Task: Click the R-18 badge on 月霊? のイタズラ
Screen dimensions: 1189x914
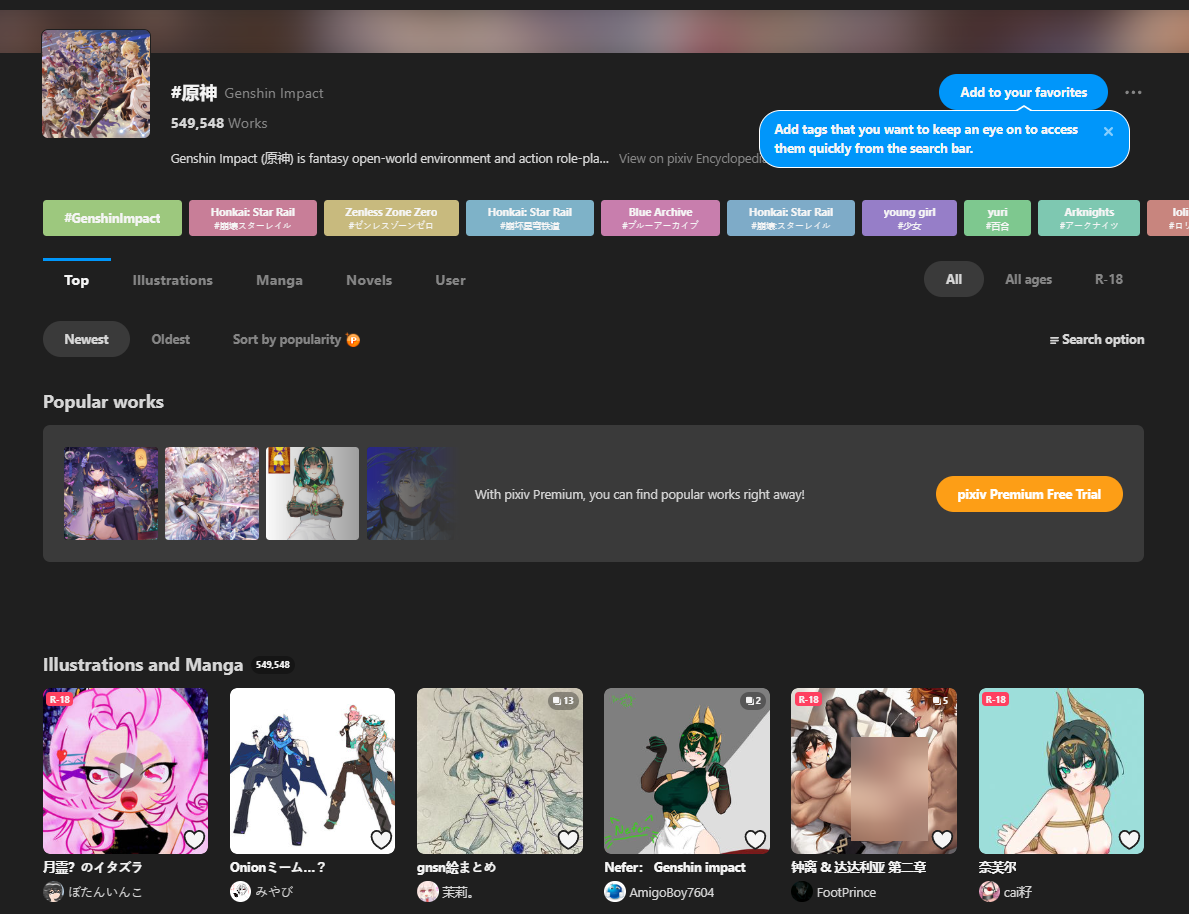Action: click(x=60, y=699)
